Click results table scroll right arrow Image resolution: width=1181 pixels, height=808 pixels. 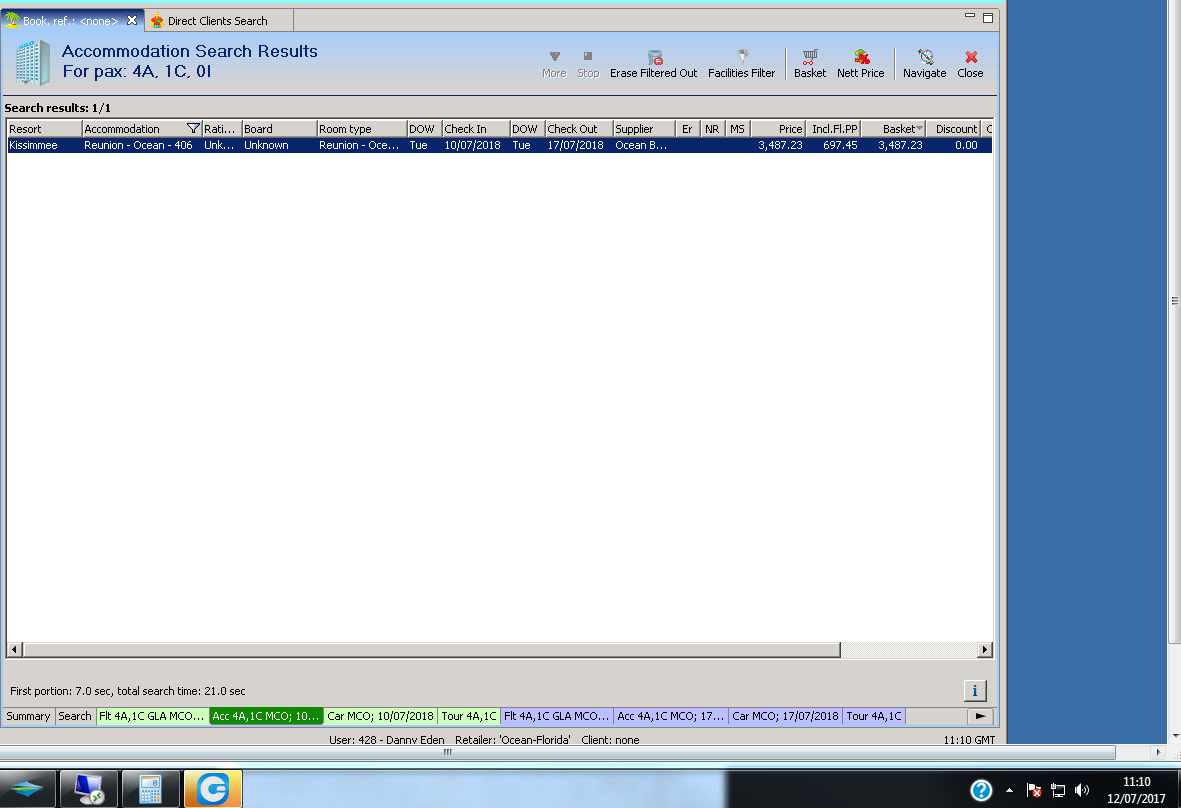[x=985, y=649]
